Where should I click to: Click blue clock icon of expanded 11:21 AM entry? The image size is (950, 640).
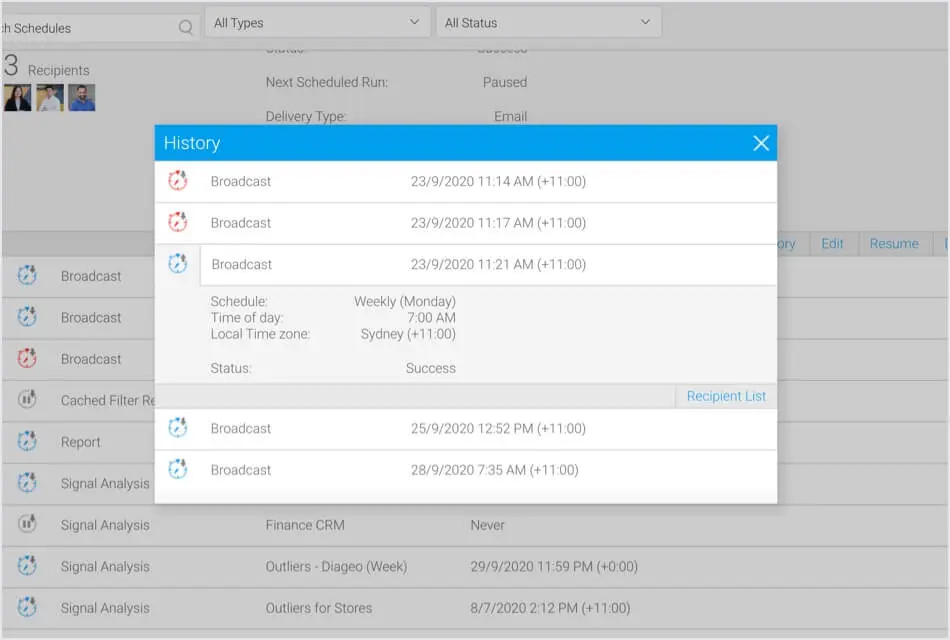[177, 264]
